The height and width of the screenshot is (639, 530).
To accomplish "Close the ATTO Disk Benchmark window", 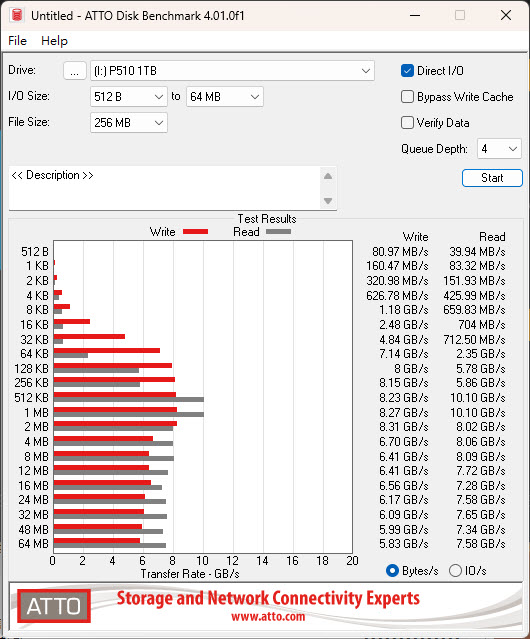I will pos(506,15).
